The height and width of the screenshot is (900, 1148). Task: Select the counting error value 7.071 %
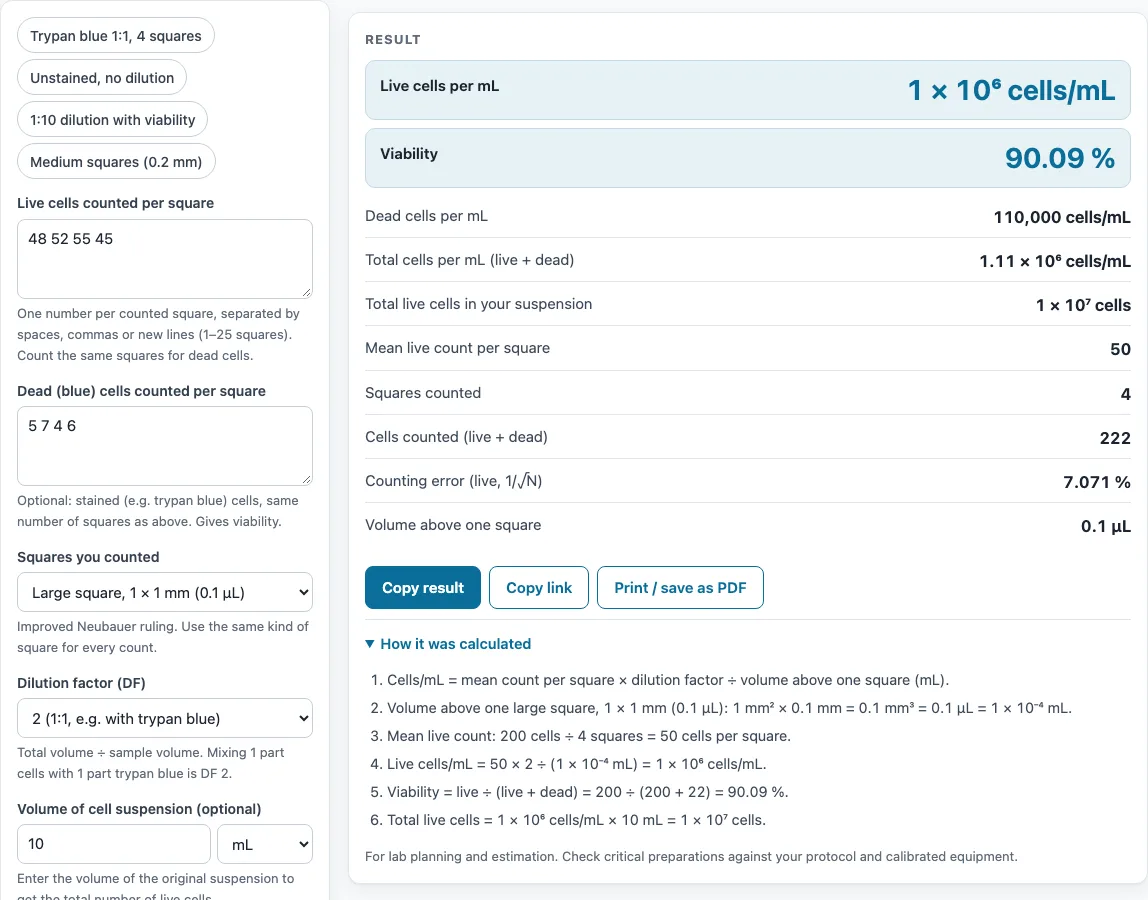[x=1097, y=482]
